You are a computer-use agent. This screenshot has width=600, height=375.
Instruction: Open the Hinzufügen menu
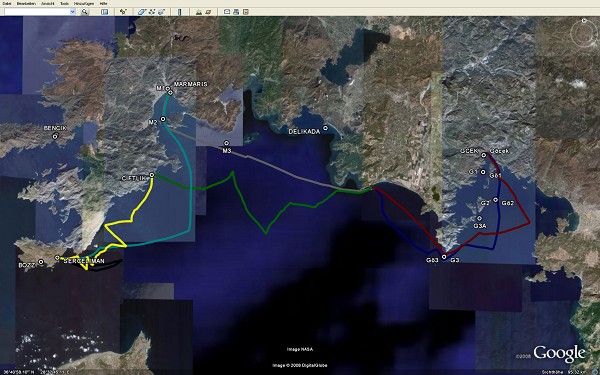(x=84, y=3)
